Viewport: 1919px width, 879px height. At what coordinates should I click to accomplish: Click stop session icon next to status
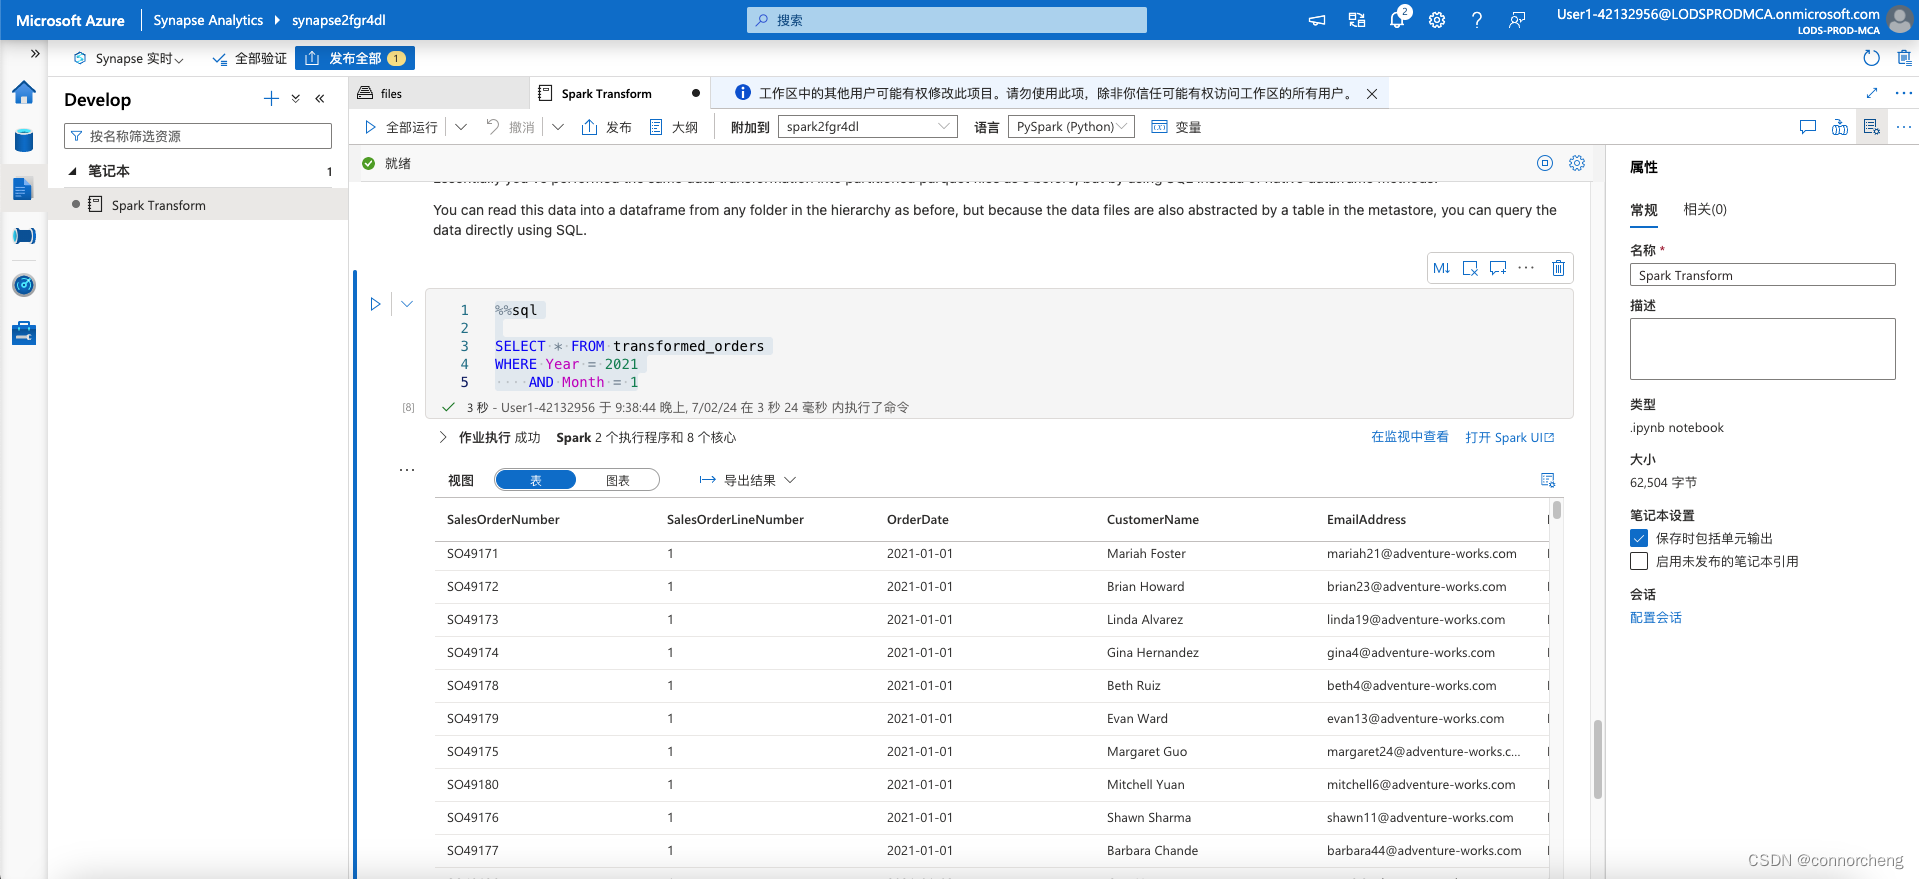pos(1545,163)
